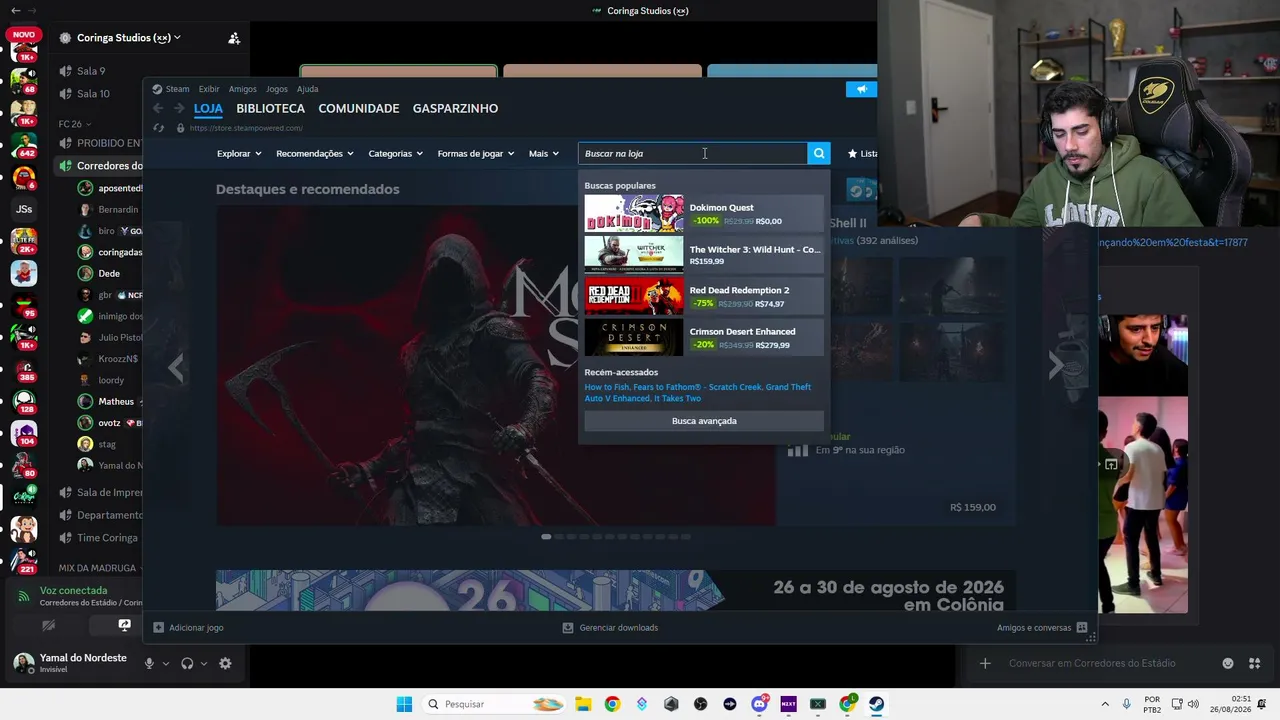Open Discord emoji picker in chat bar
1280x720 pixels.
pyautogui.click(x=1228, y=663)
